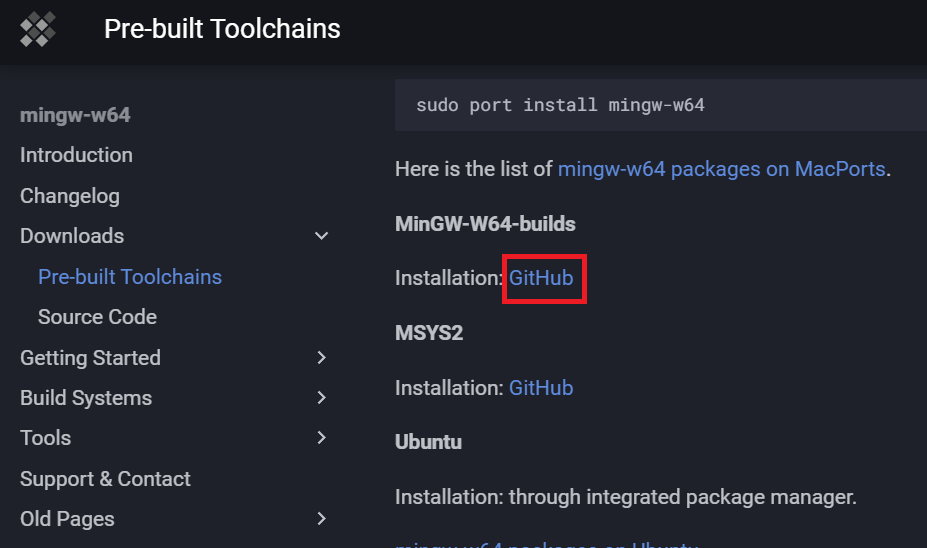Open the Introduction page in sidebar
927x548 pixels.
pyautogui.click(x=76, y=155)
